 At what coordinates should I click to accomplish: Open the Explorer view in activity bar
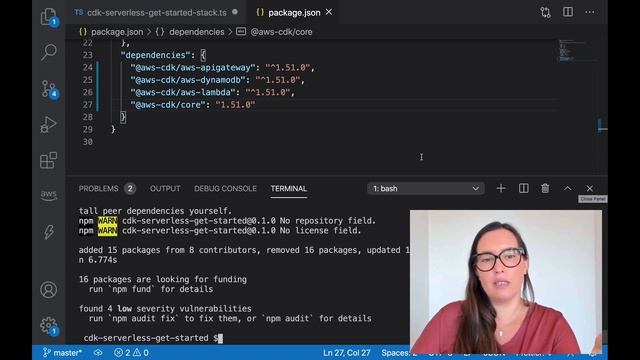coord(49,17)
